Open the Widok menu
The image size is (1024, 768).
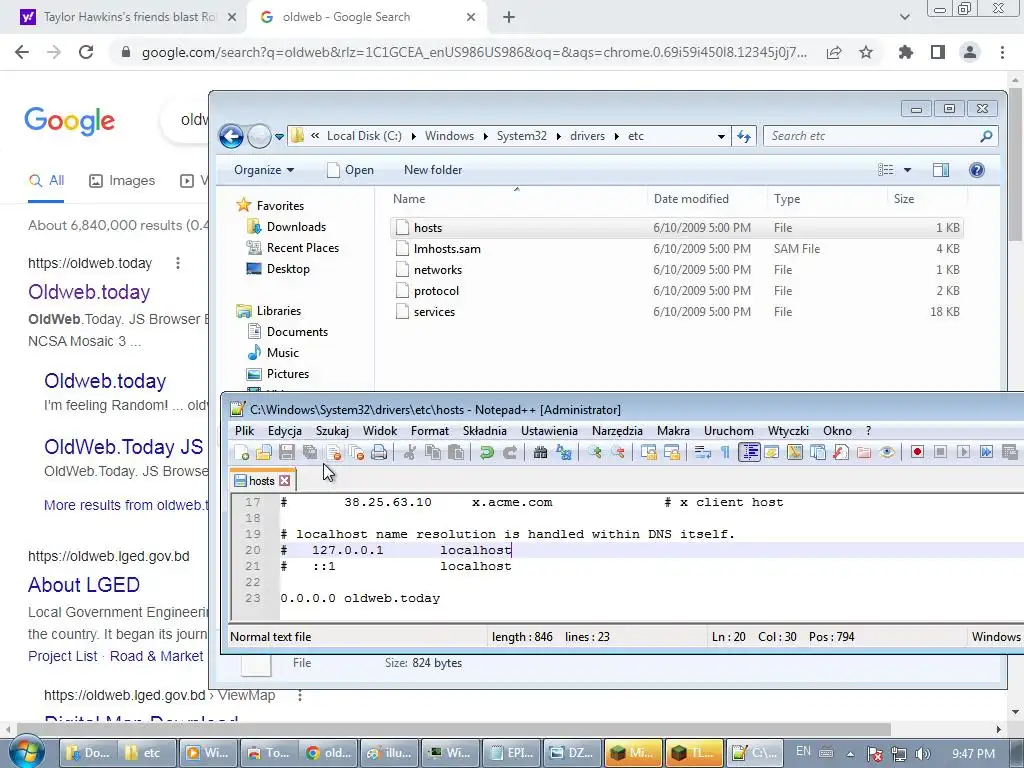point(380,431)
